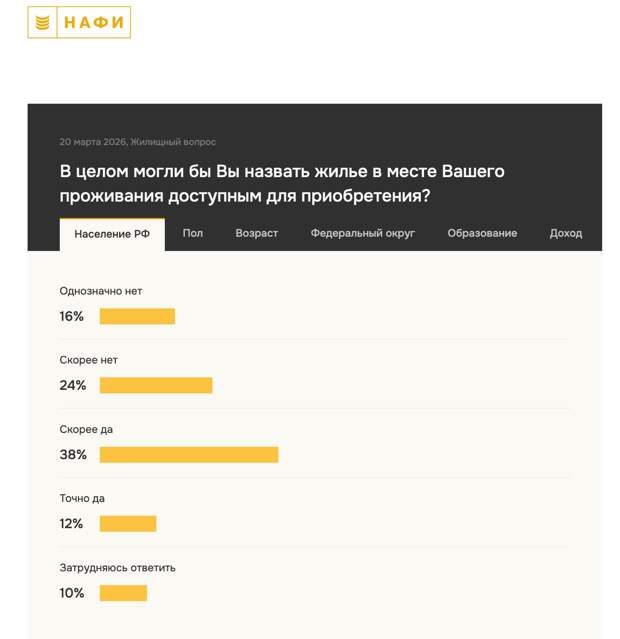620x639 pixels.
Task: Switch to the Доход tab
Action: tap(565, 233)
